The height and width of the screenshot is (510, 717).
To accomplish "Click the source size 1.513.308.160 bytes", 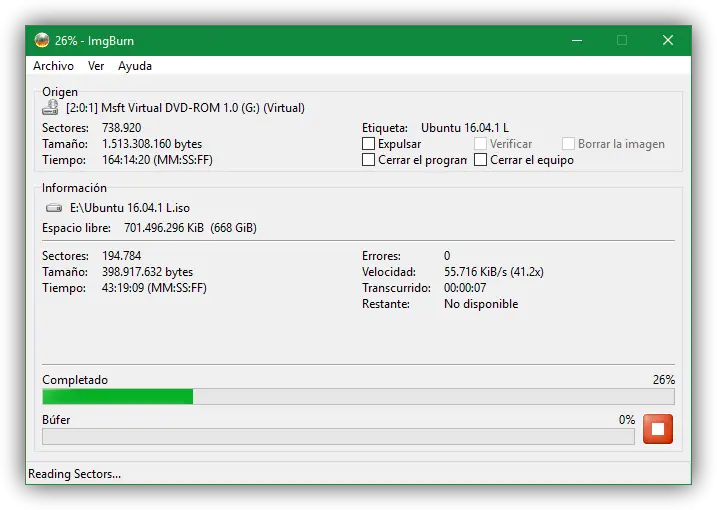I will click(152, 144).
